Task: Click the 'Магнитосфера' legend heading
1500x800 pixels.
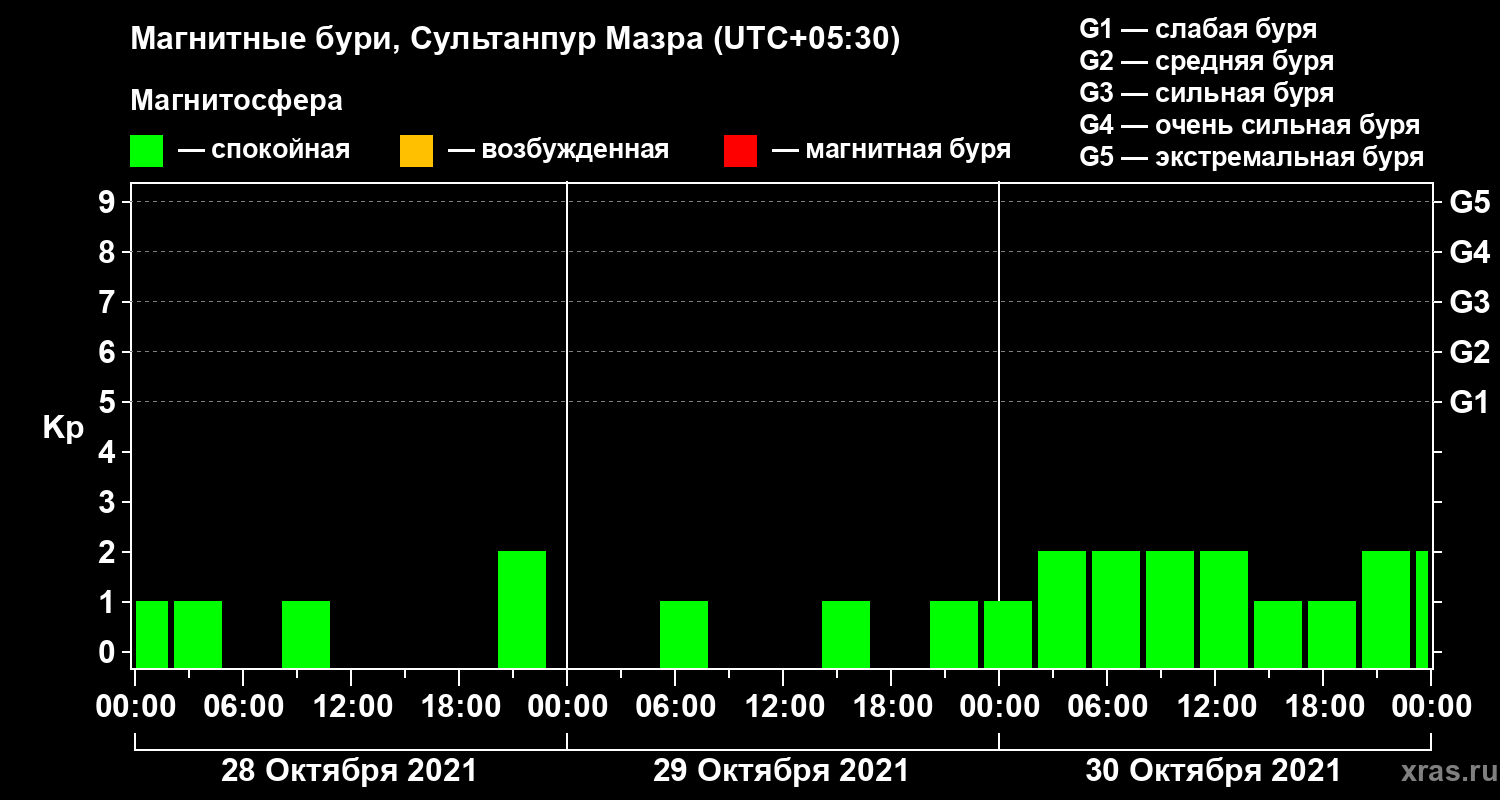Action: point(236,101)
